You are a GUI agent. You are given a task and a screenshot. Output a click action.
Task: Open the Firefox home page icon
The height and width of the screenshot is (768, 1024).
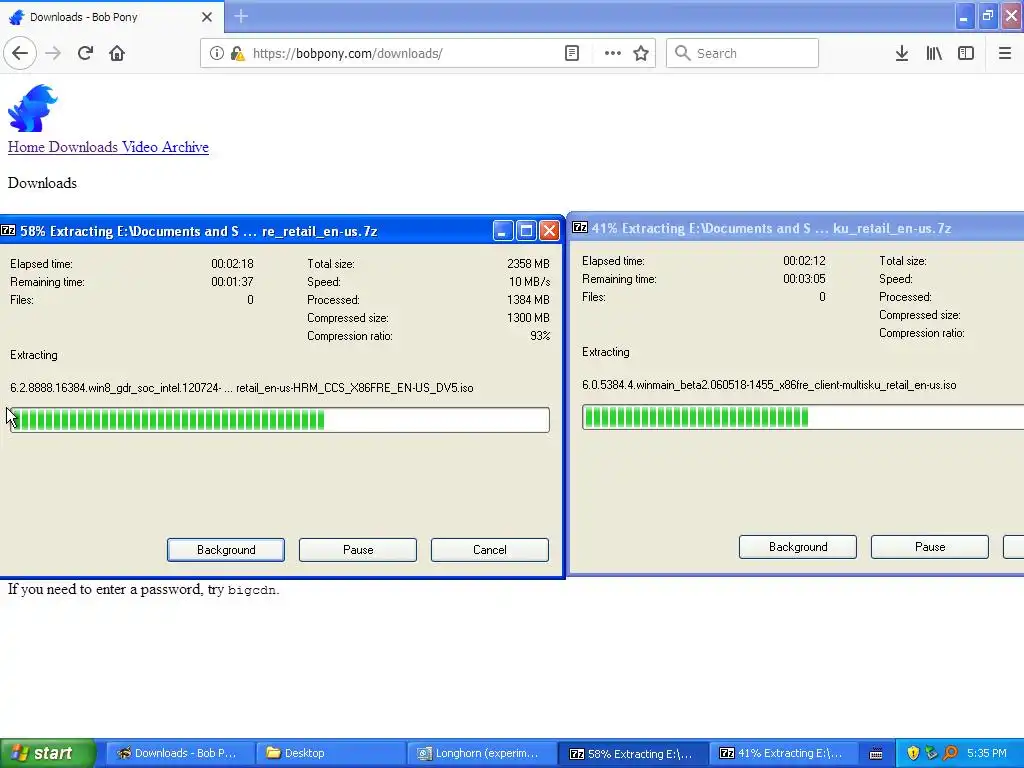point(117,53)
